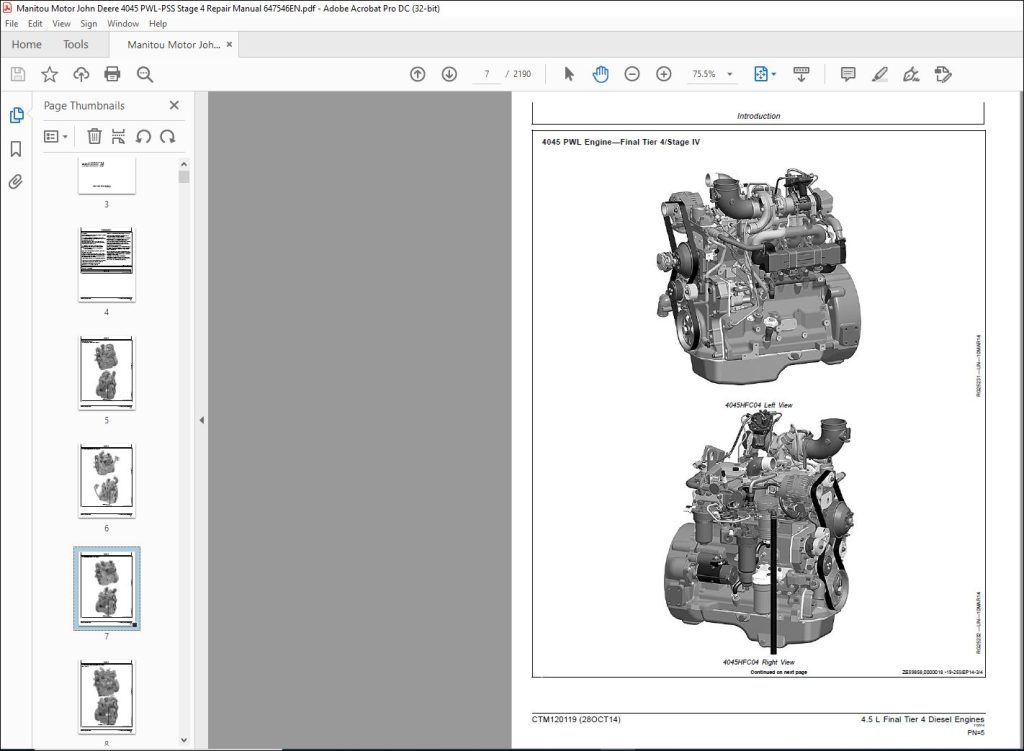The image size is (1024, 751).
Task: Add document to starred with star icon
Action: click(50, 74)
